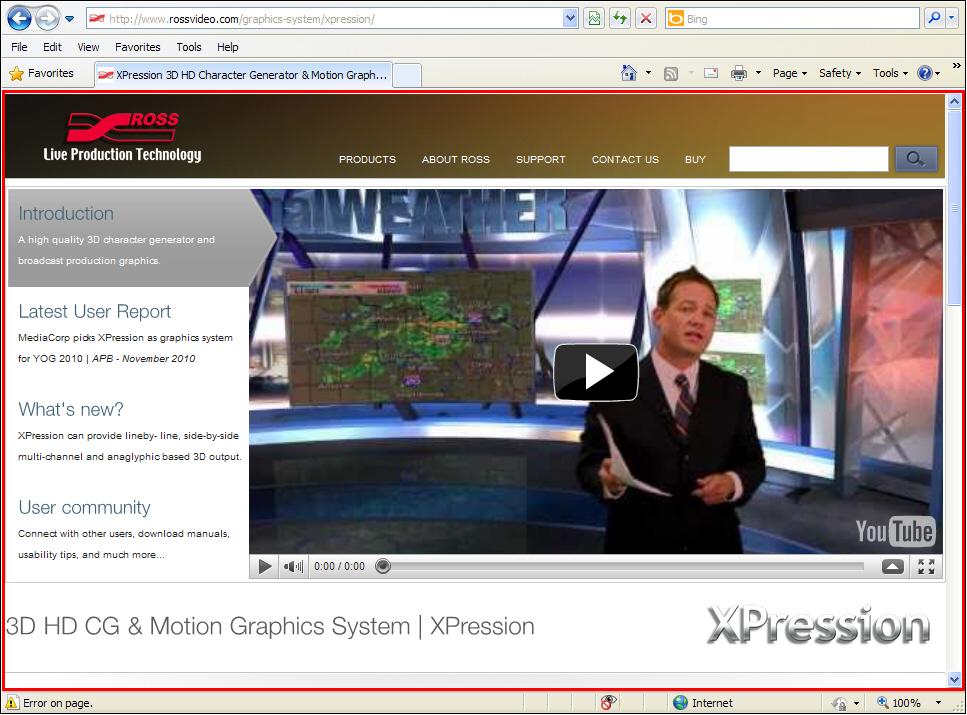Click the video scrubber handle at start
967x715 pixels.
point(383,566)
